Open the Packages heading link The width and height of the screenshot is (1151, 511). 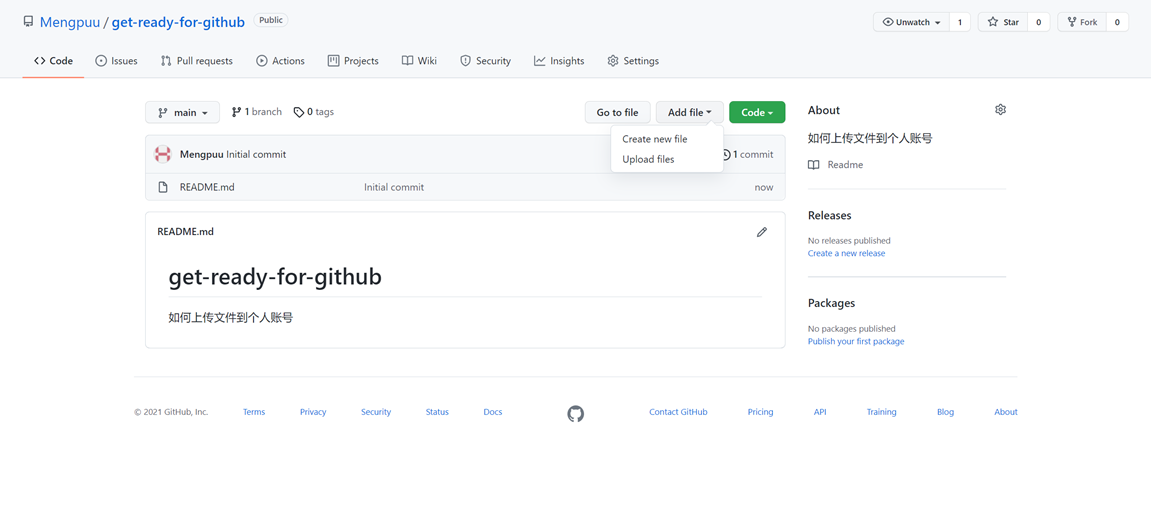[831, 303]
